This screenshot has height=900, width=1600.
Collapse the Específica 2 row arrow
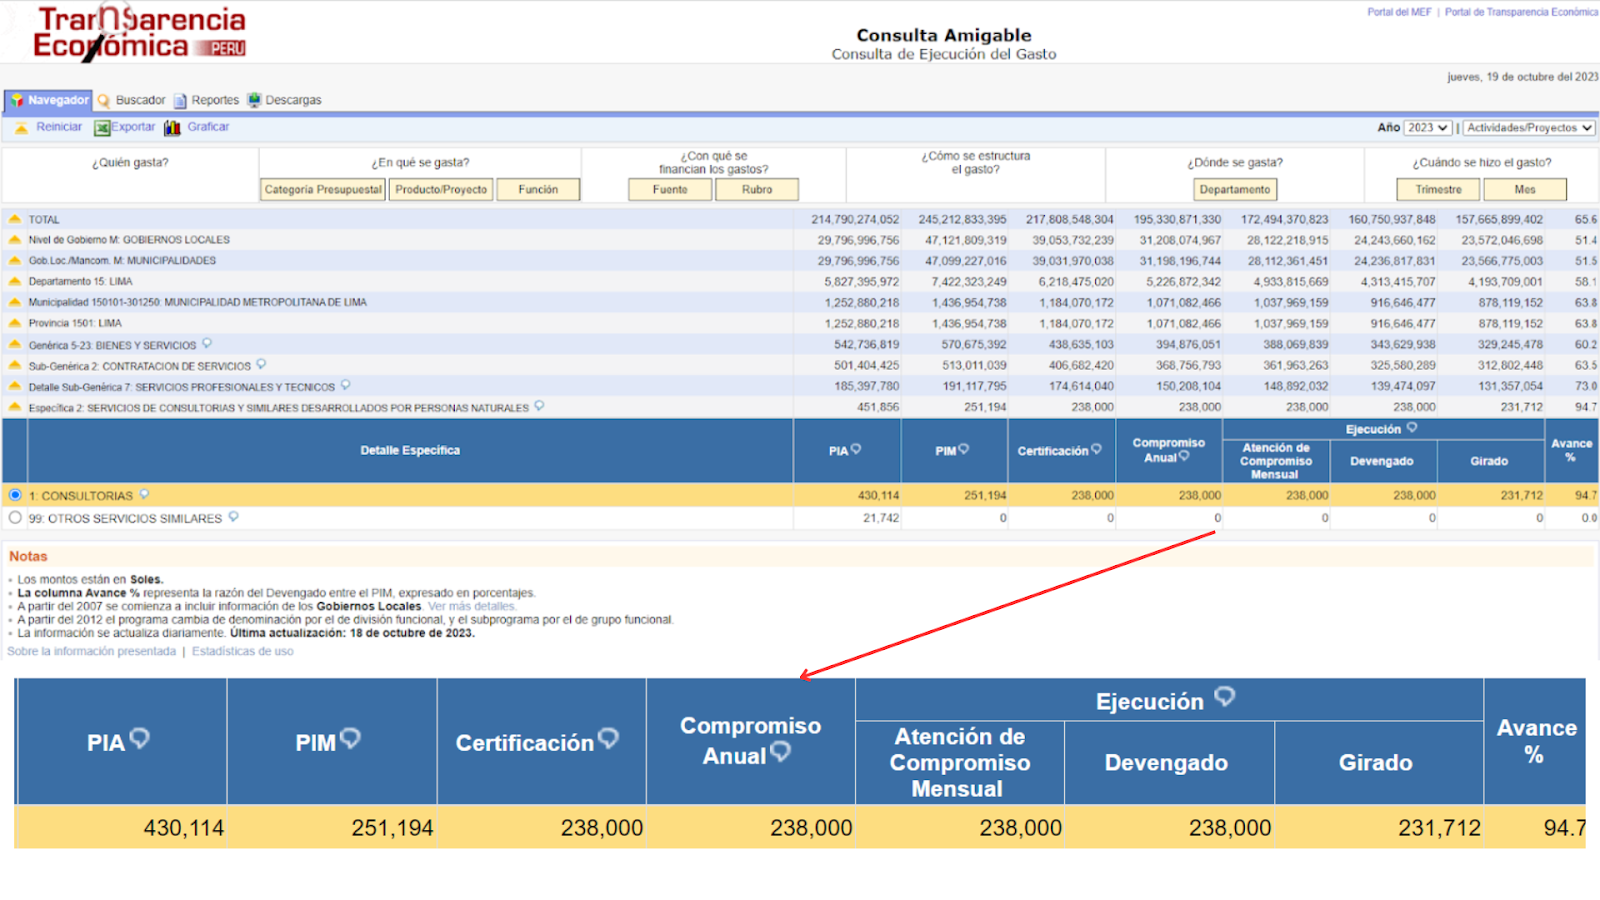coord(15,408)
